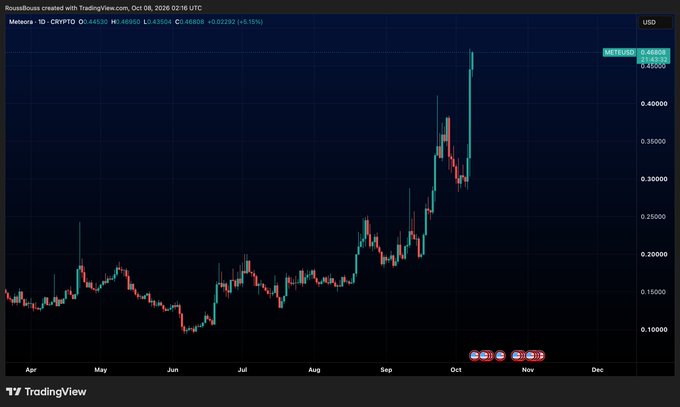The height and width of the screenshot is (407, 680).
Task: Select the Meteora · 1D · CRYPTO chart title
Action: point(42,22)
